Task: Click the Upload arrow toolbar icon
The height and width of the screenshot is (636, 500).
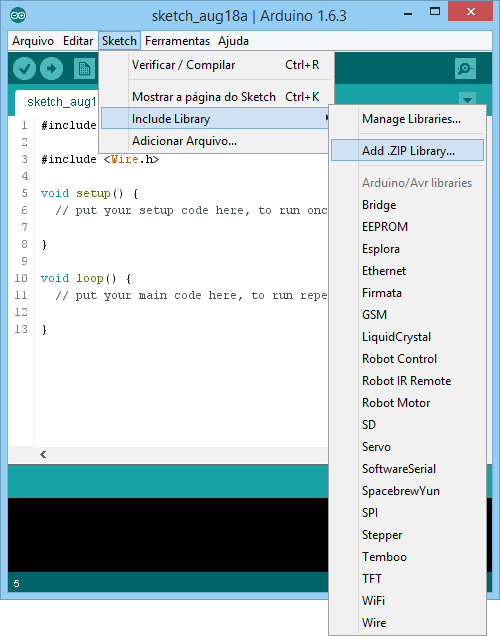Action: click(x=52, y=69)
